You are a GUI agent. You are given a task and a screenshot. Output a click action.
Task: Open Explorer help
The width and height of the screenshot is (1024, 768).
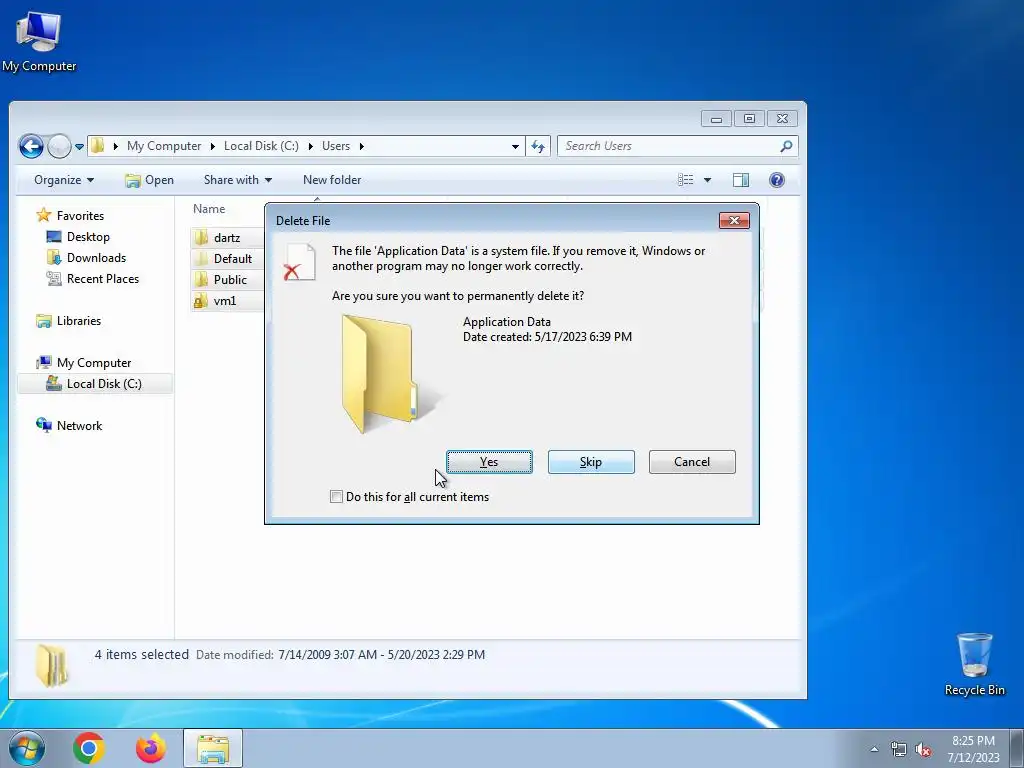pos(776,180)
